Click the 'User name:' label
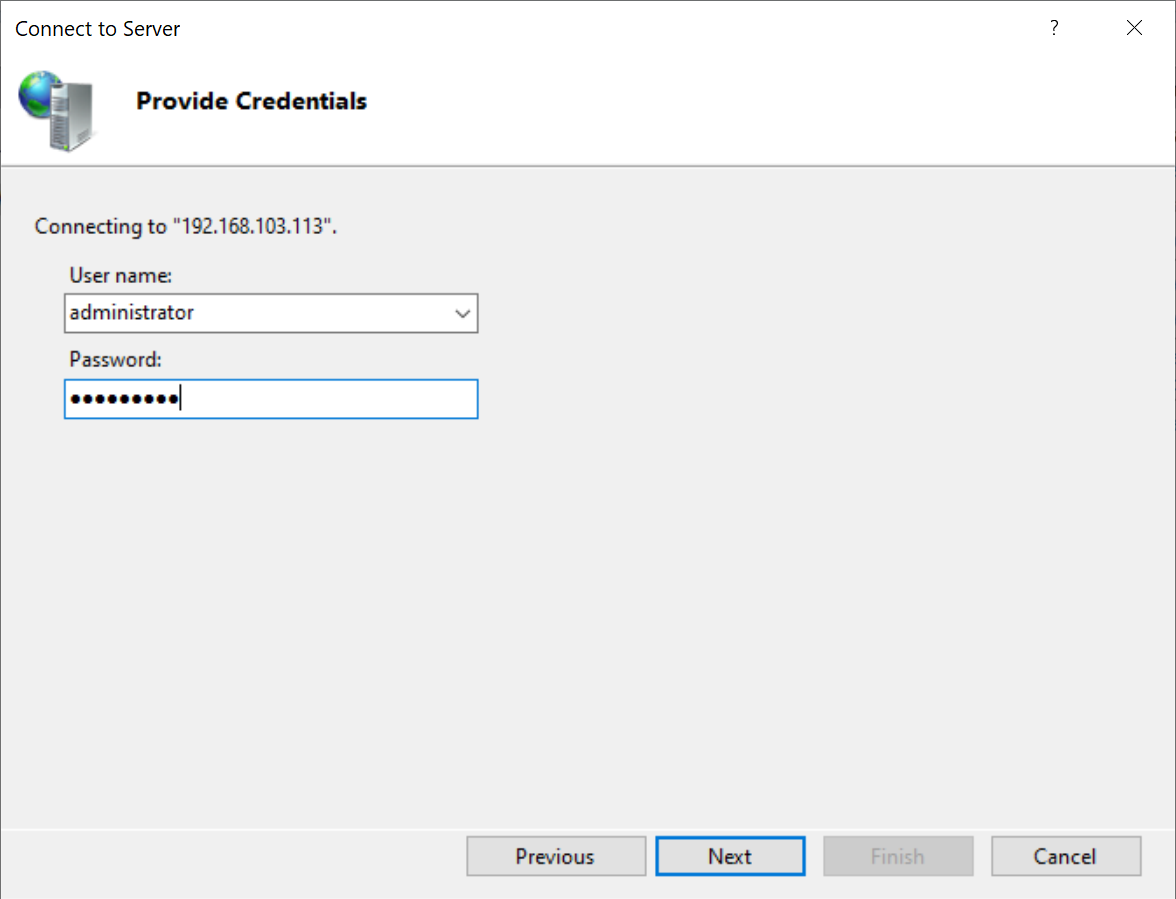1176x899 pixels. [121, 275]
